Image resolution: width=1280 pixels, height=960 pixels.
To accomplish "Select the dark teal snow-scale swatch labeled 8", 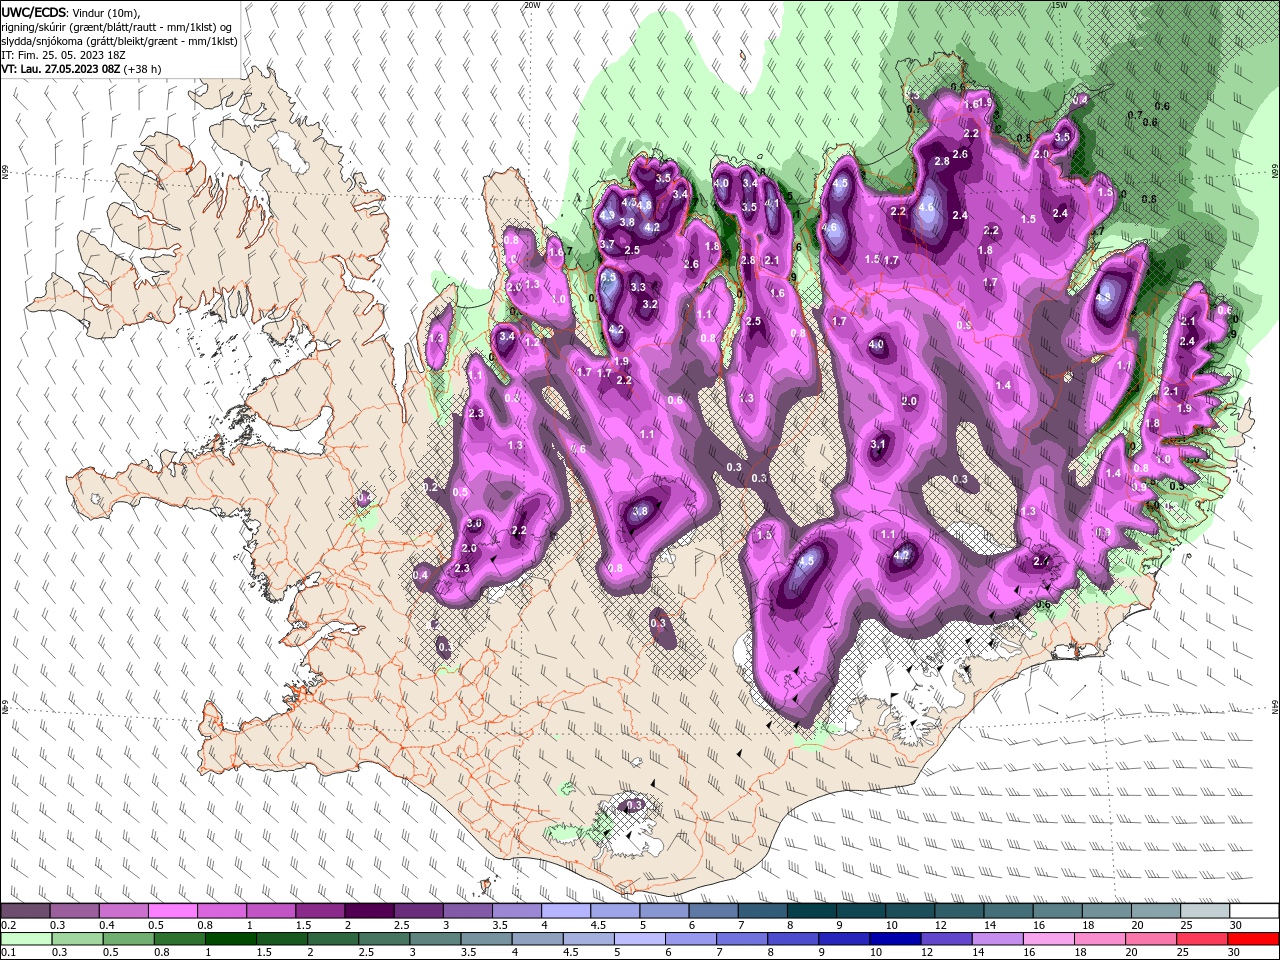I will pos(812,911).
